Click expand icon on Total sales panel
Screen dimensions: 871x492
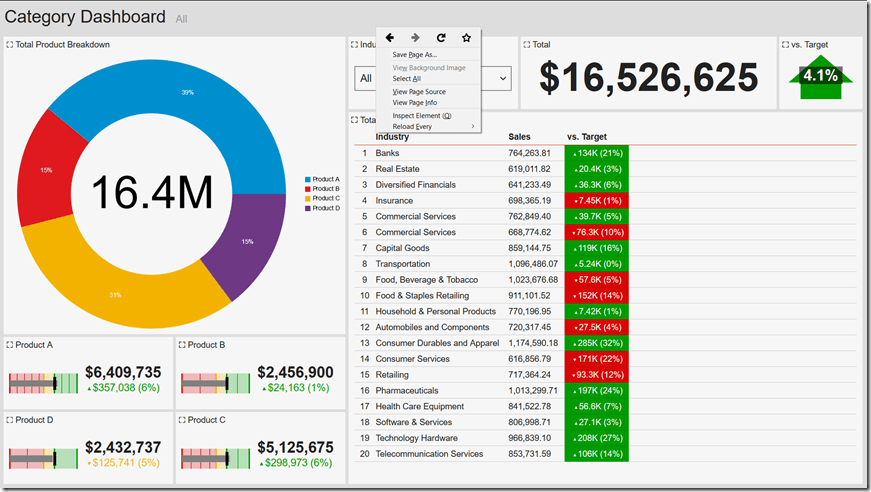pos(527,45)
